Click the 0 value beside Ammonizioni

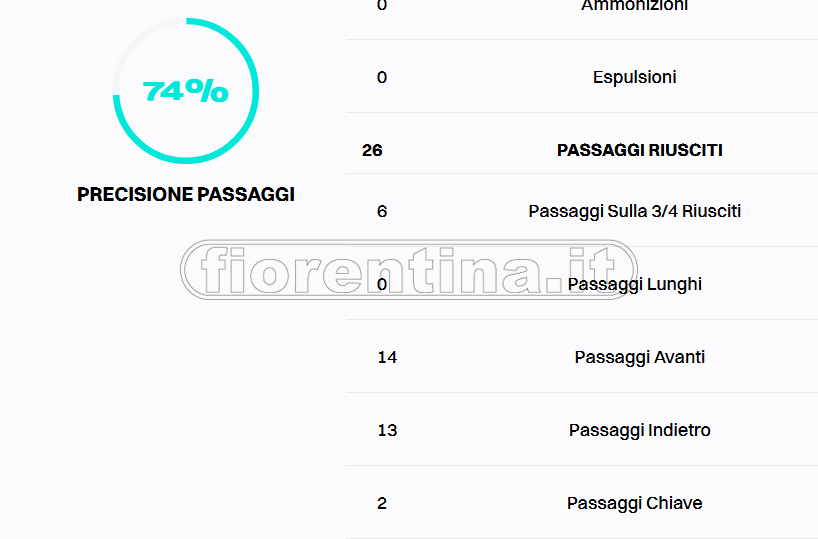click(382, 6)
